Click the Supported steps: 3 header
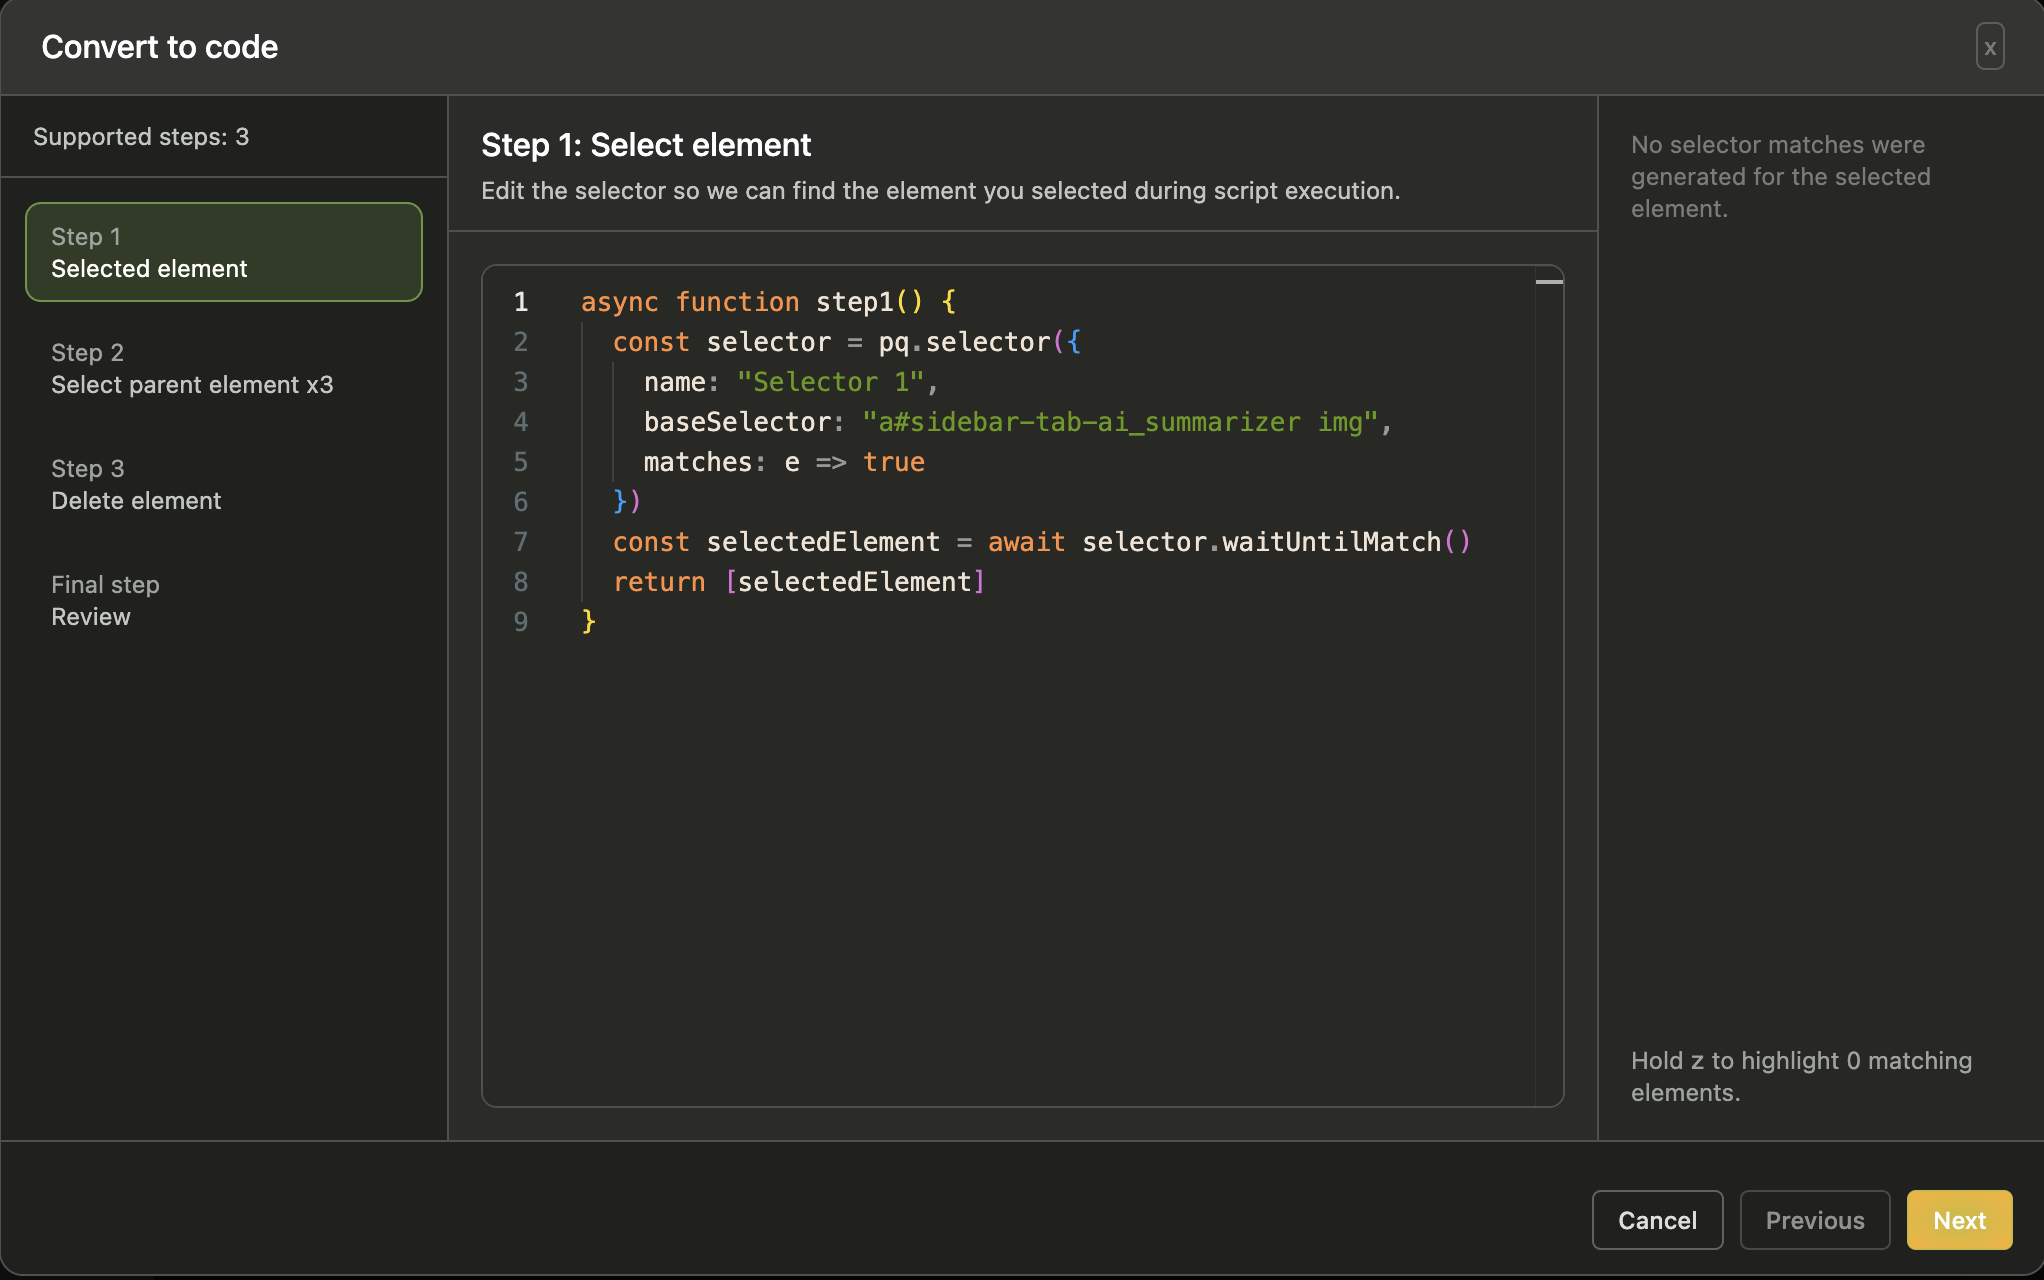The height and width of the screenshot is (1280, 2044). coord(141,137)
